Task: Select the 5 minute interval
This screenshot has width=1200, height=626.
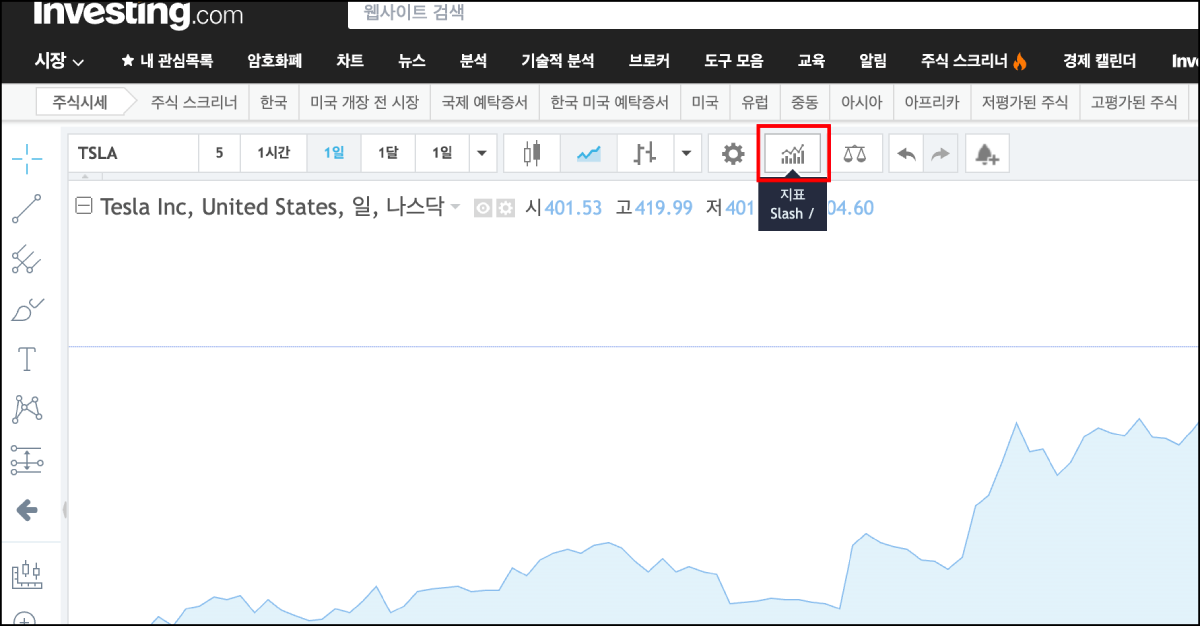Action: 219,153
